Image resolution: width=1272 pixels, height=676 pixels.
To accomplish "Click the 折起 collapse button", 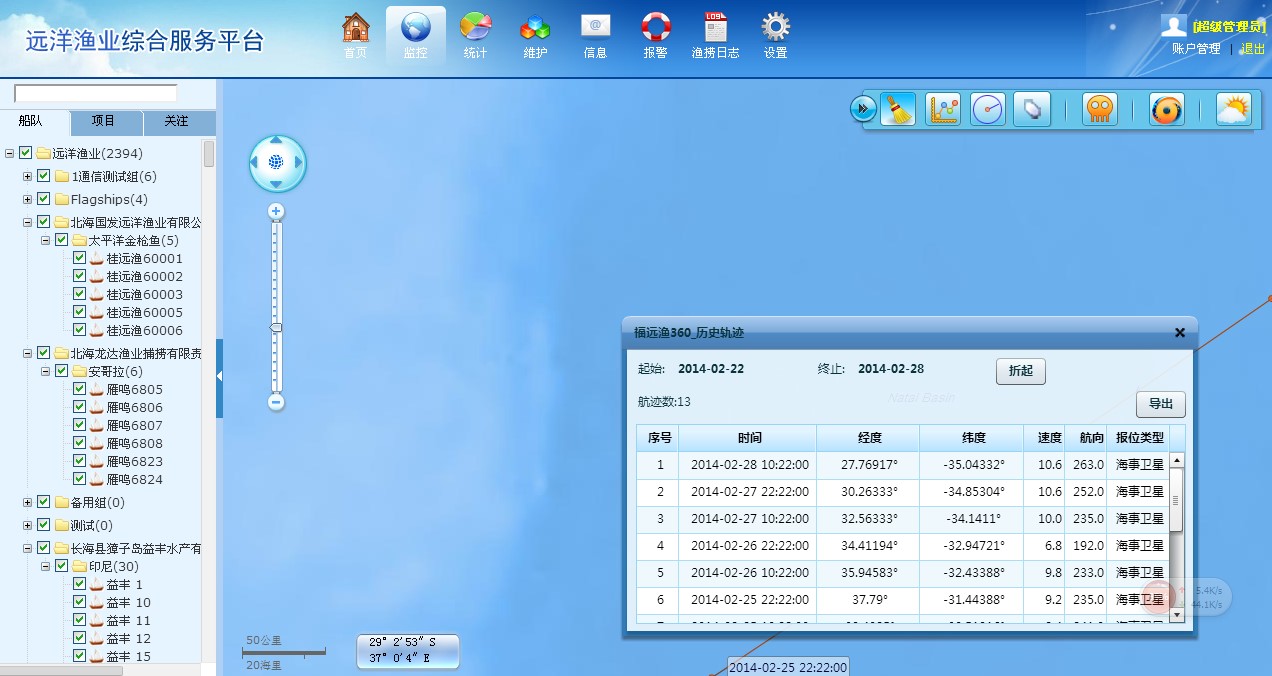I will click(1020, 371).
